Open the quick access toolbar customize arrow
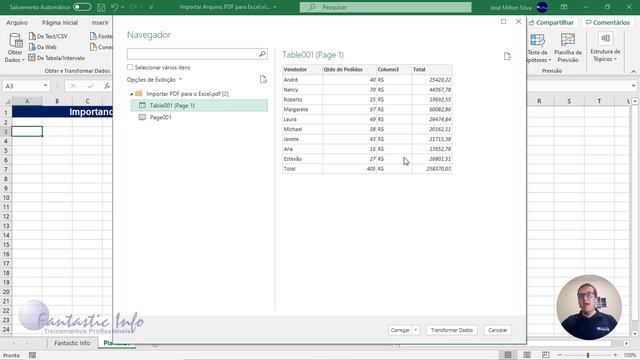Screen dimensions: 640x360 pyautogui.click(x=151, y=7)
